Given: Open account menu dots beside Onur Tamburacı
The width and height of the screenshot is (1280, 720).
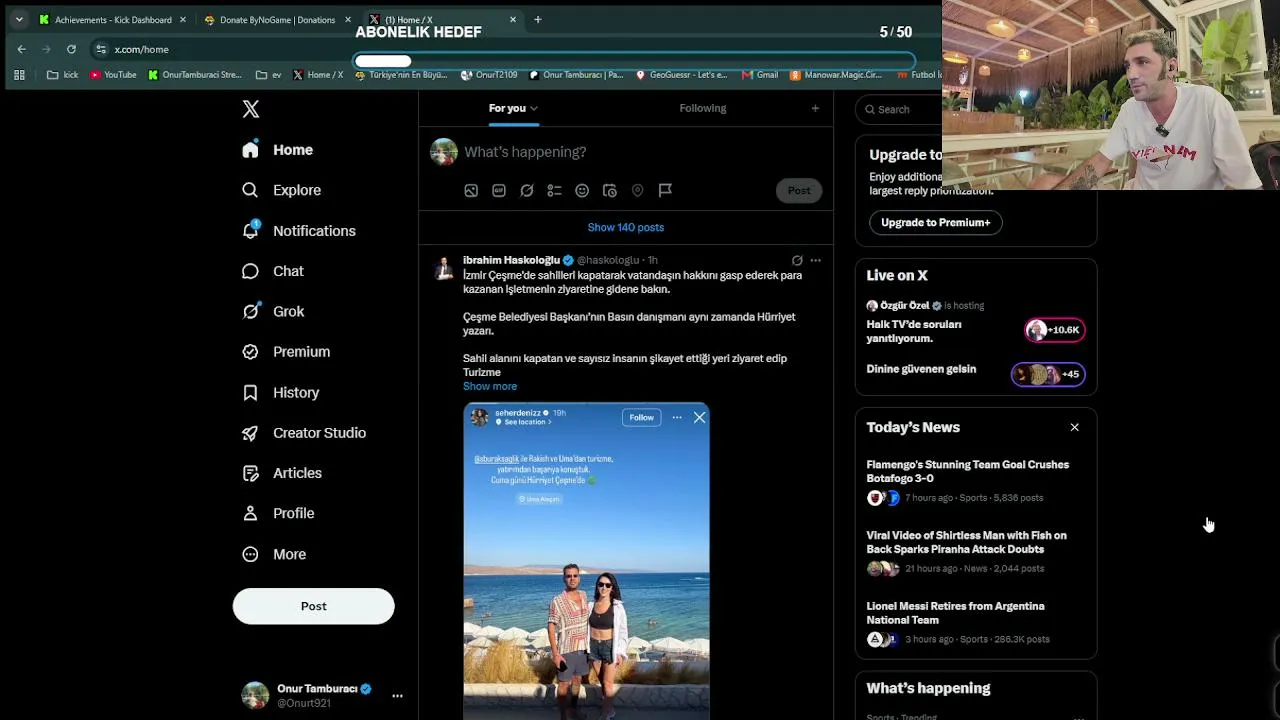Looking at the screenshot, I should click(397, 696).
